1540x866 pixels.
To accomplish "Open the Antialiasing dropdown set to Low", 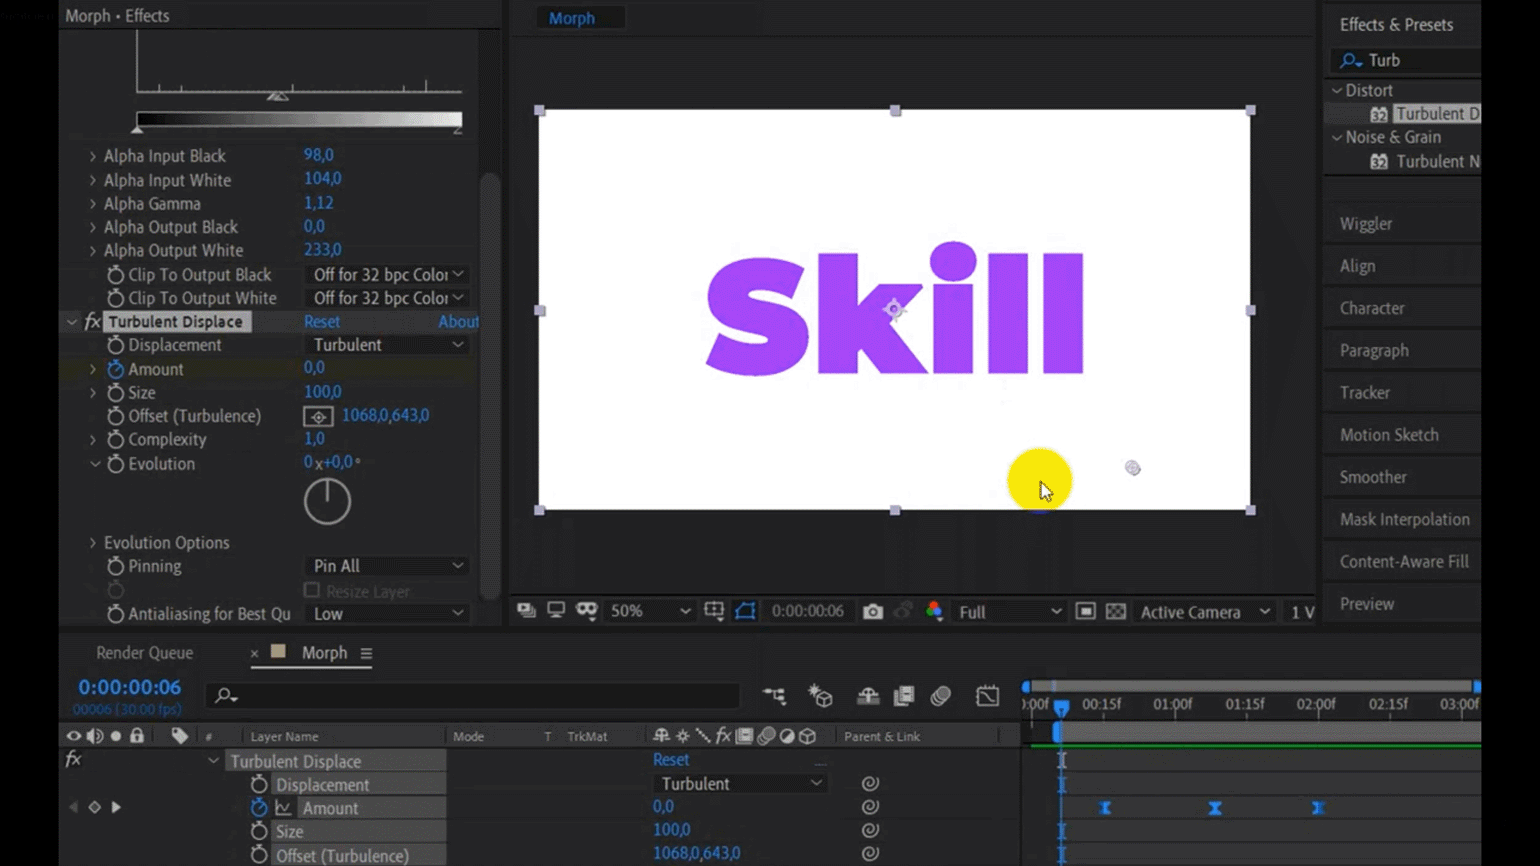I will [387, 614].
